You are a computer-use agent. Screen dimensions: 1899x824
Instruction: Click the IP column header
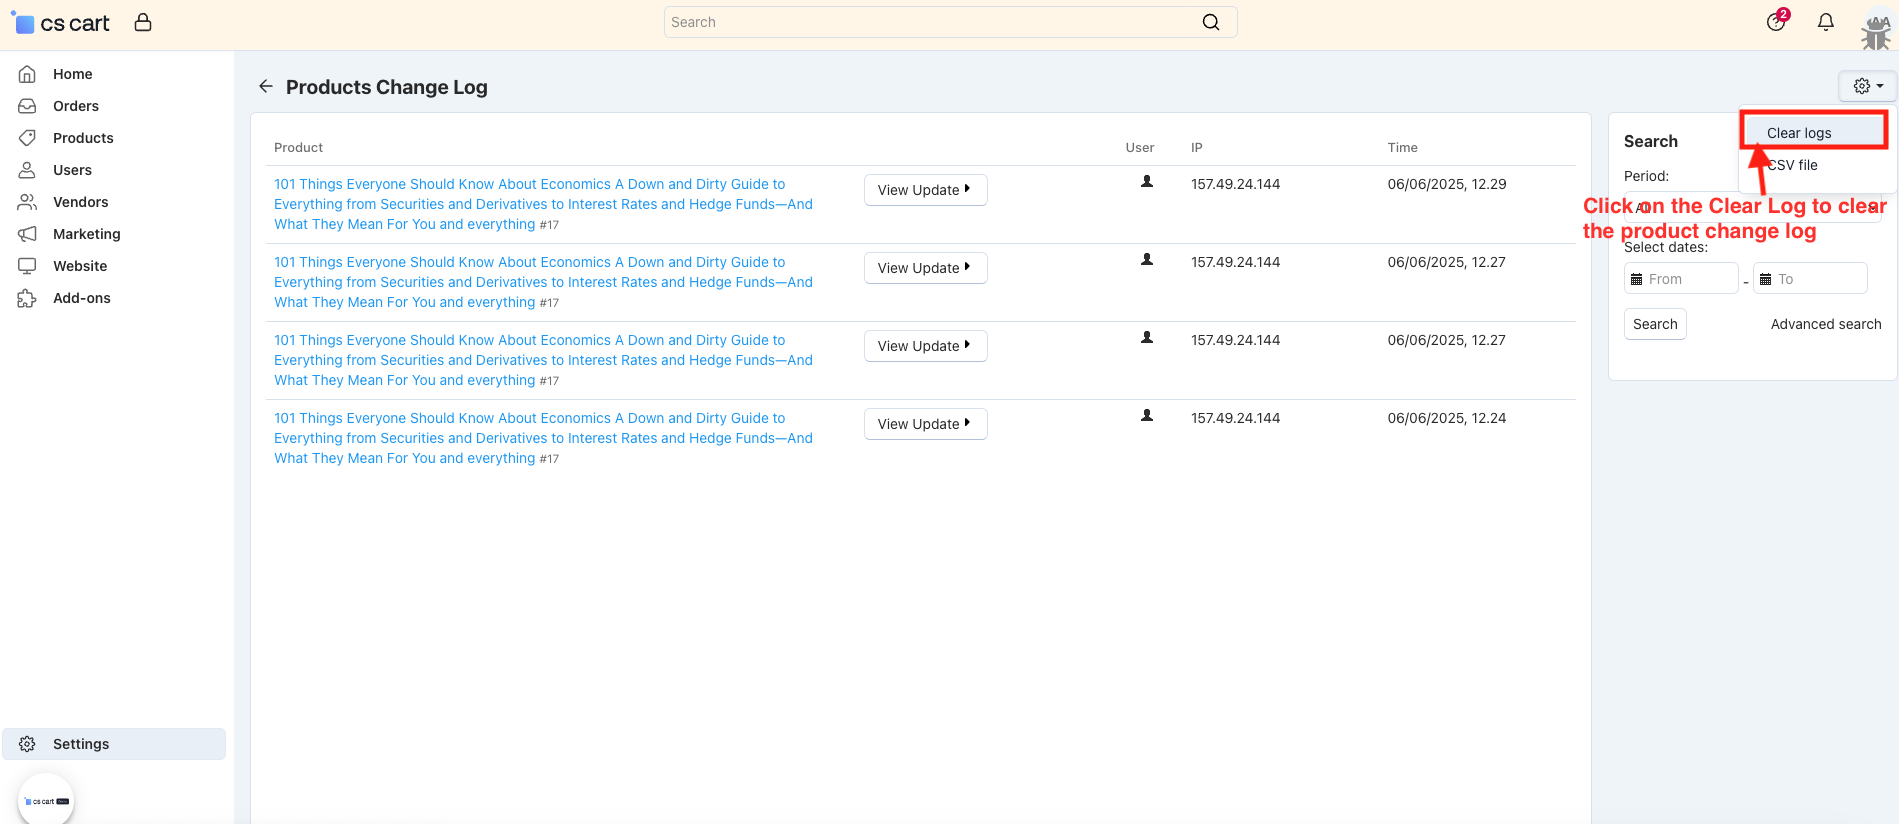1196,147
